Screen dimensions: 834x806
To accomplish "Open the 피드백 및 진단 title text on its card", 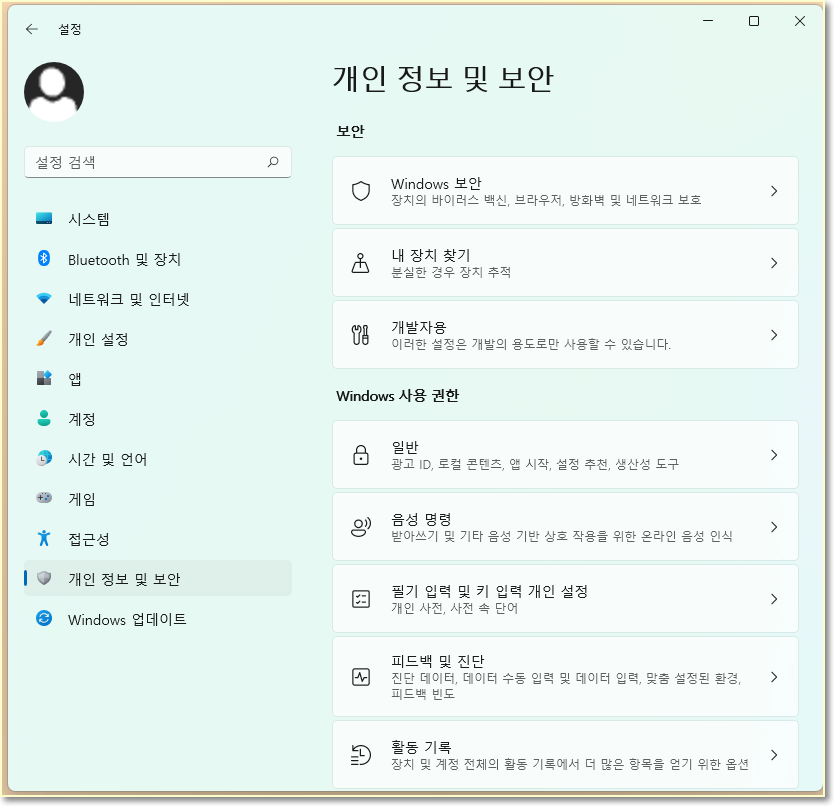I will (x=438, y=661).
